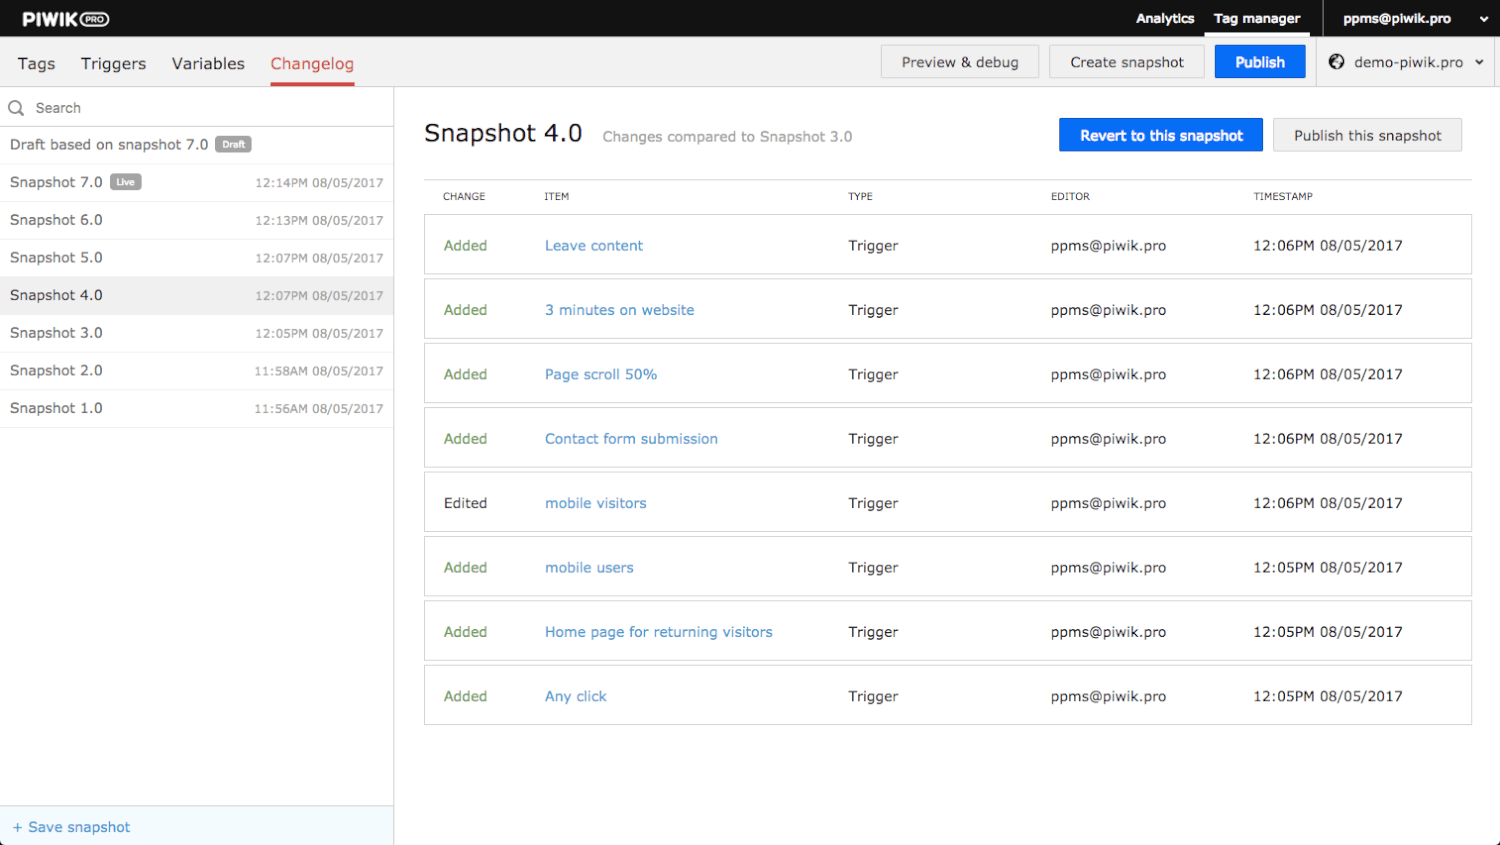
Task: Select Snapshot 1.0 in the list
Action: (196, 409)
